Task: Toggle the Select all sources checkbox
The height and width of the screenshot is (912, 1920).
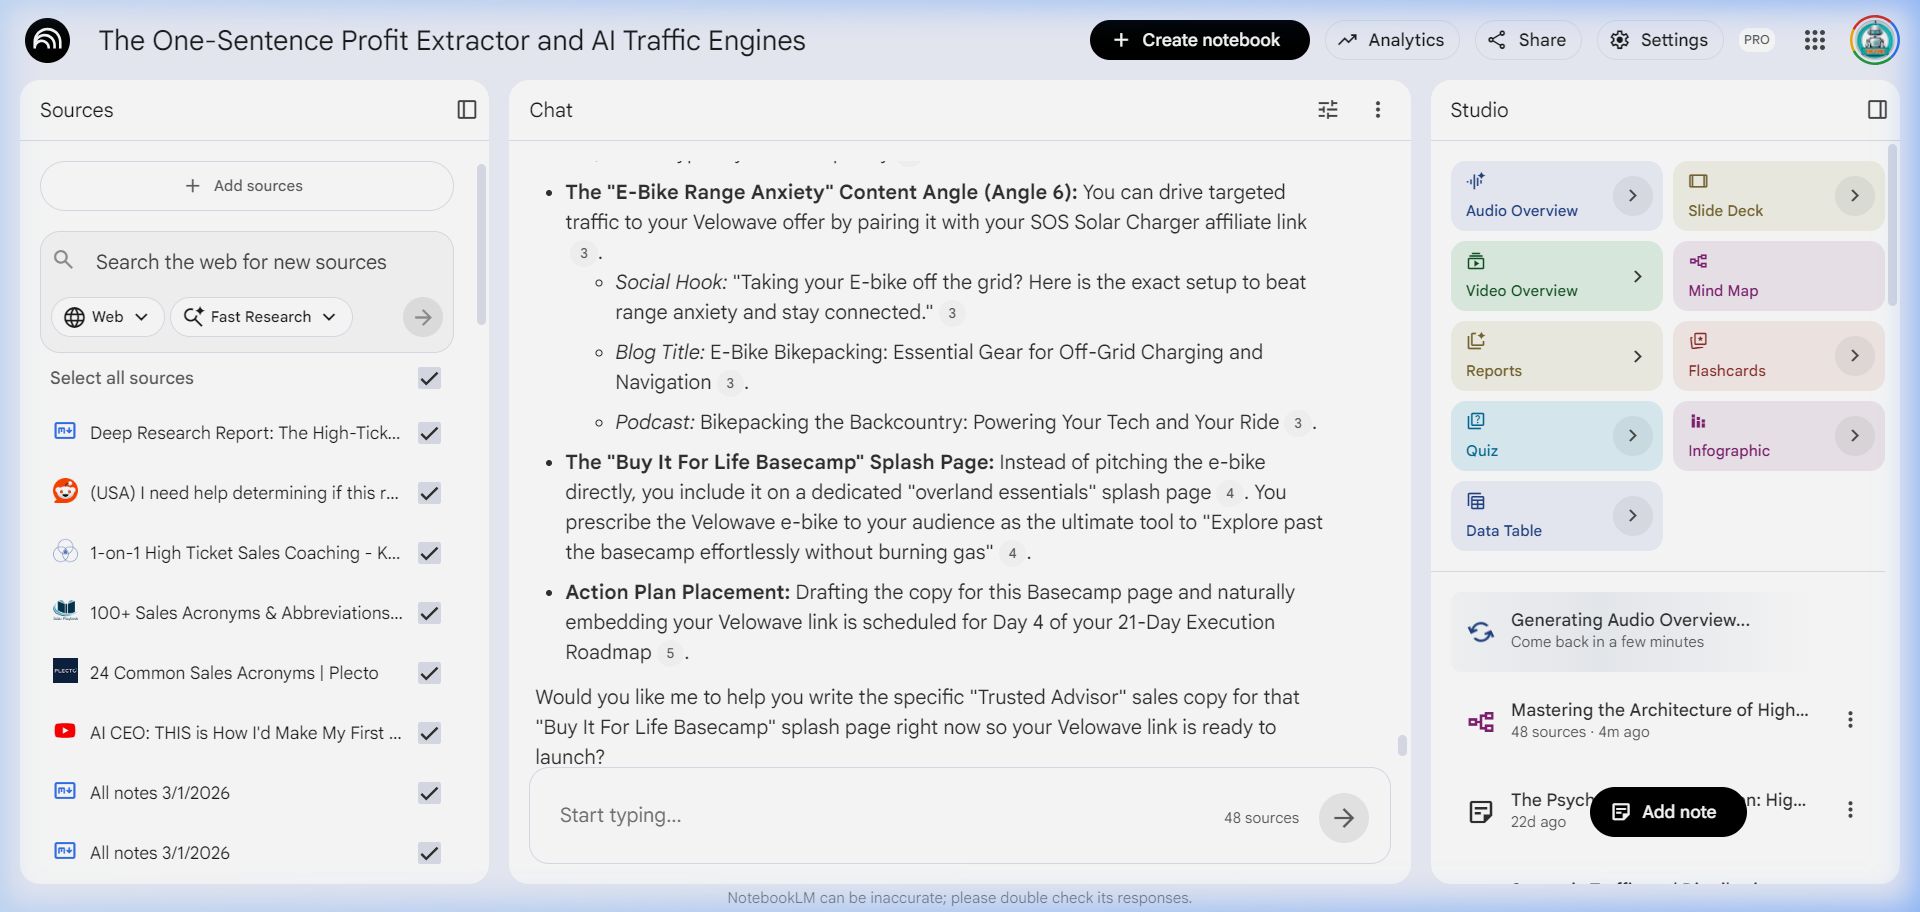Action: pyautogui.click(x=430, y=378)
